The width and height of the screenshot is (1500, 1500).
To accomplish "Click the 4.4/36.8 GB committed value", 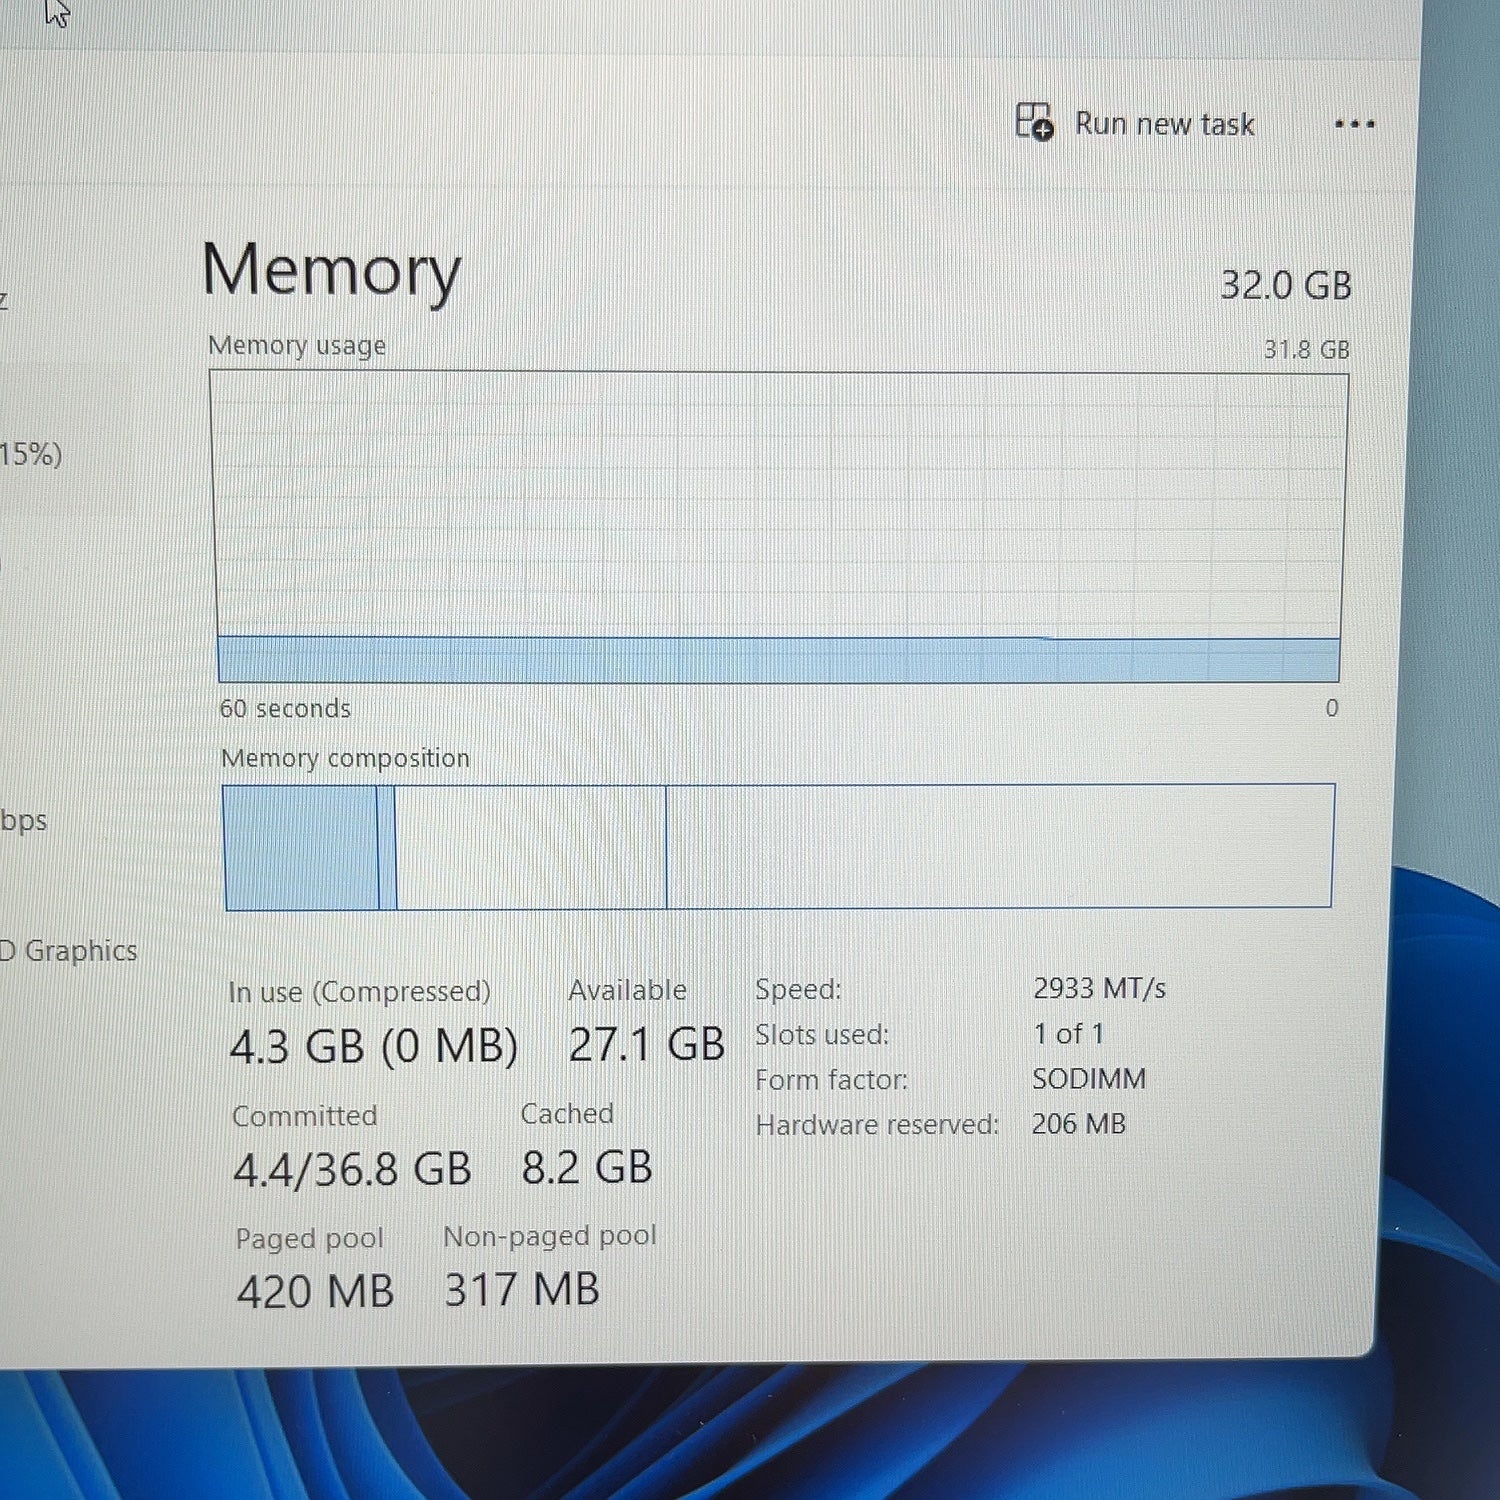I will 352,1170.
